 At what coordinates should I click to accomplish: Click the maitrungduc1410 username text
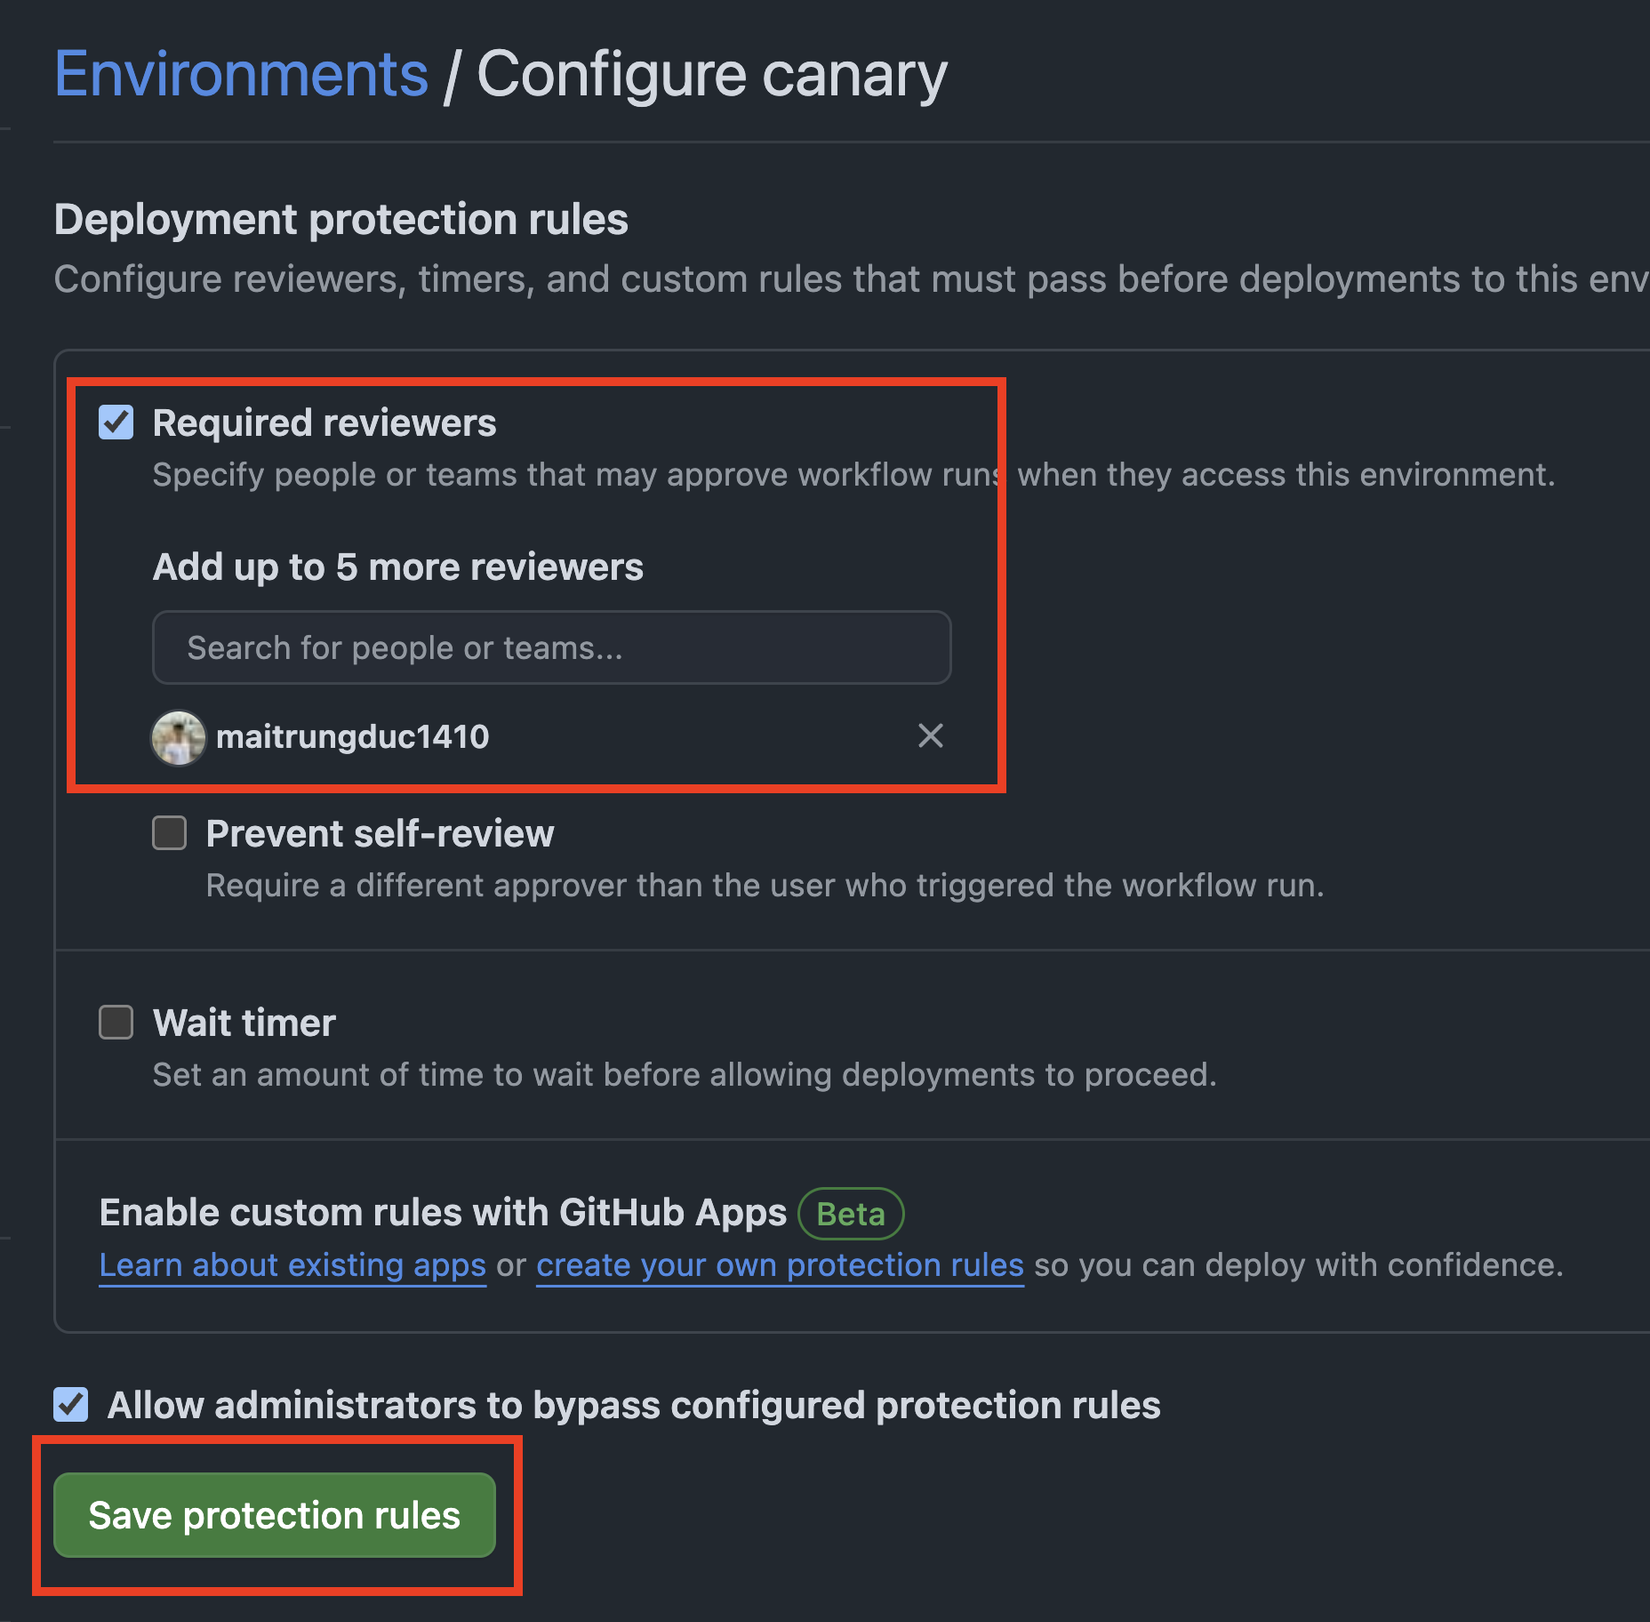(x=352, y=737)
